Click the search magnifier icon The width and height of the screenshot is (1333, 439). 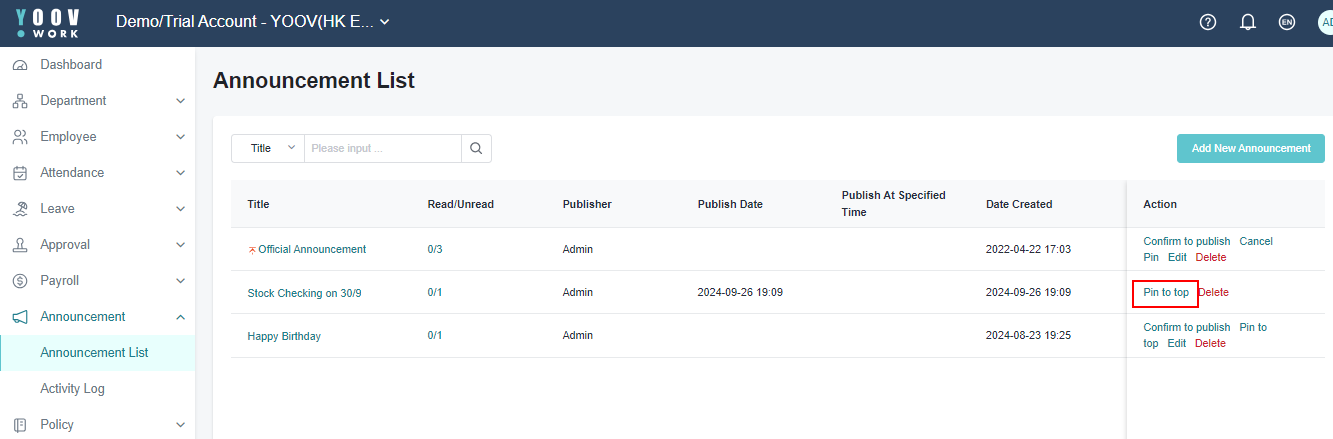476,148
